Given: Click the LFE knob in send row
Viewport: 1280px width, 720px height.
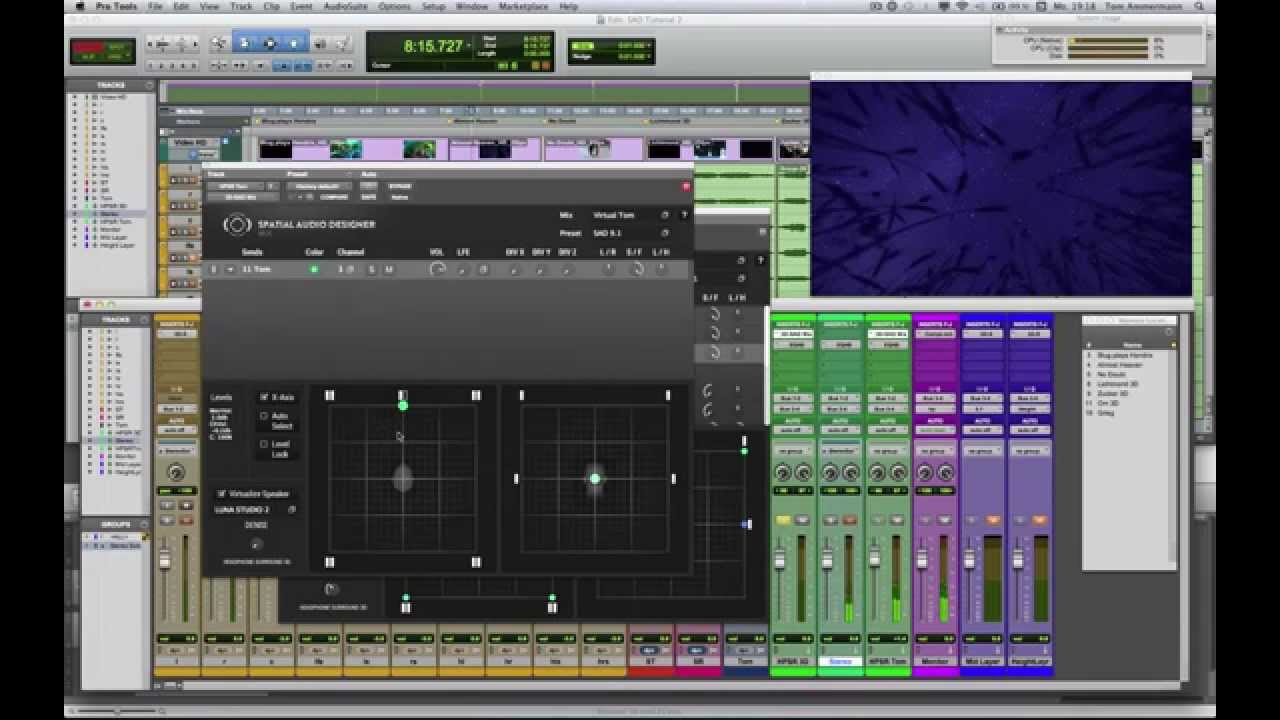Looking at the screenshot, I should [x=463, y=269].
